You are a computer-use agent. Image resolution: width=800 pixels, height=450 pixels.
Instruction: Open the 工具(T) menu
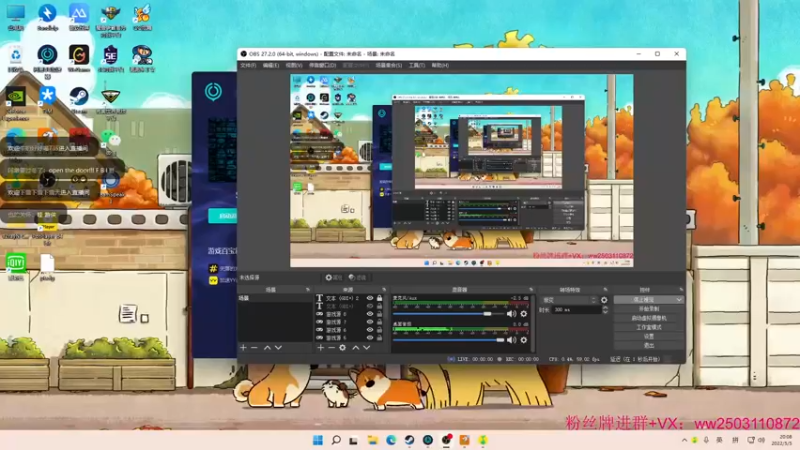(417, 65)
